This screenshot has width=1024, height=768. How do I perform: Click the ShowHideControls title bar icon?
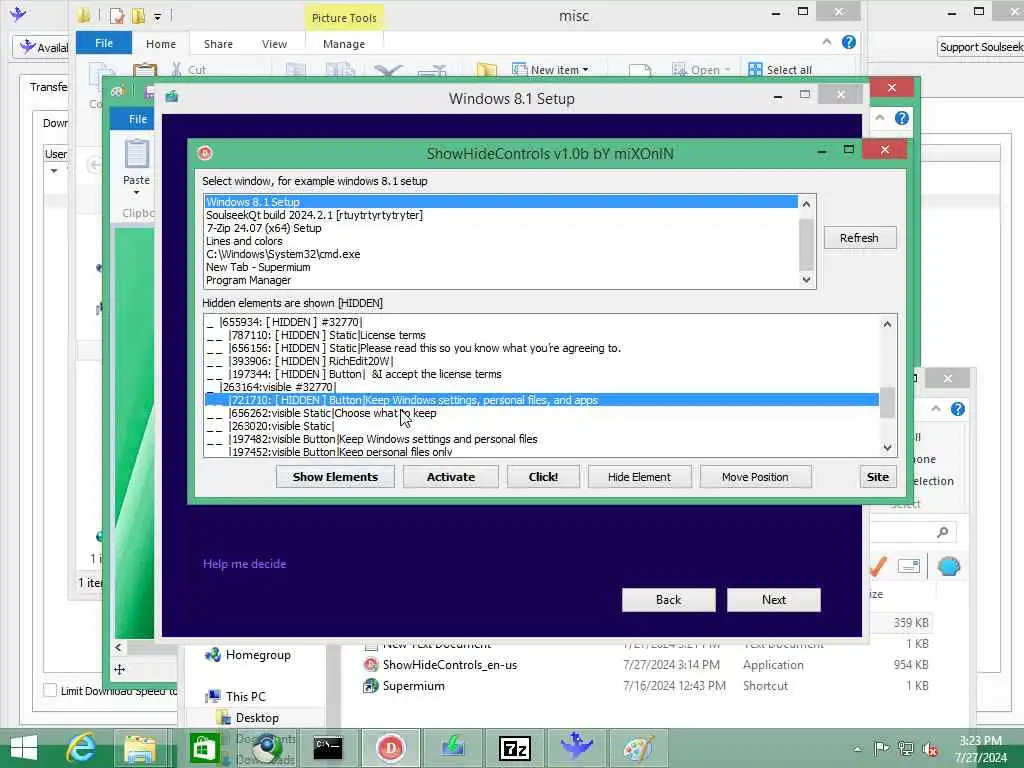pyautogui.click(x=205, y=153)
